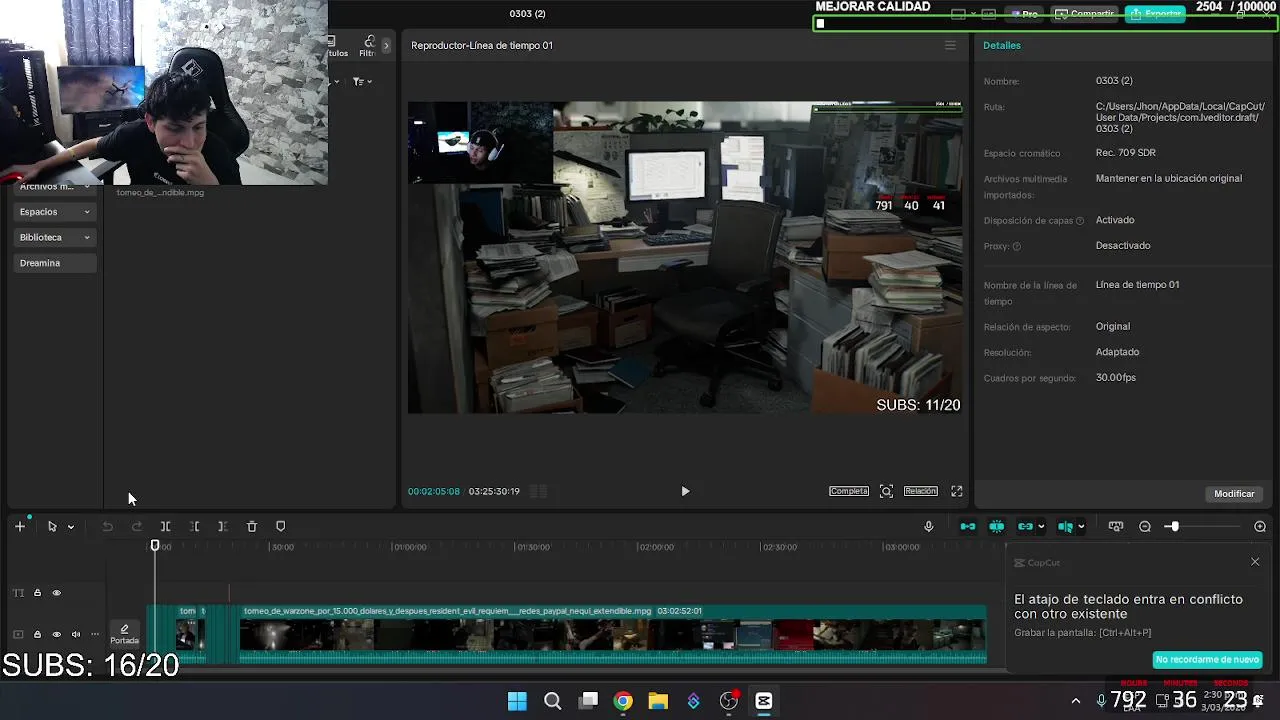
Task: Expand the Biblioteca sidebar section
Action: (x=55, y=237)
